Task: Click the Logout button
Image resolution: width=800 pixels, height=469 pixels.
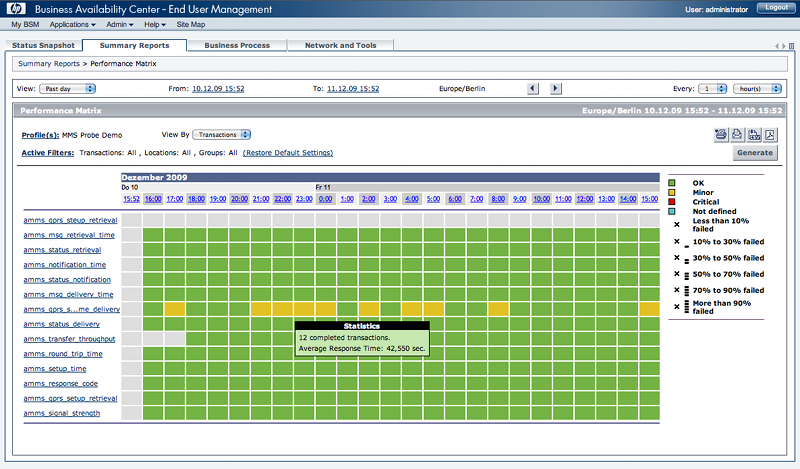Action: 777,8
